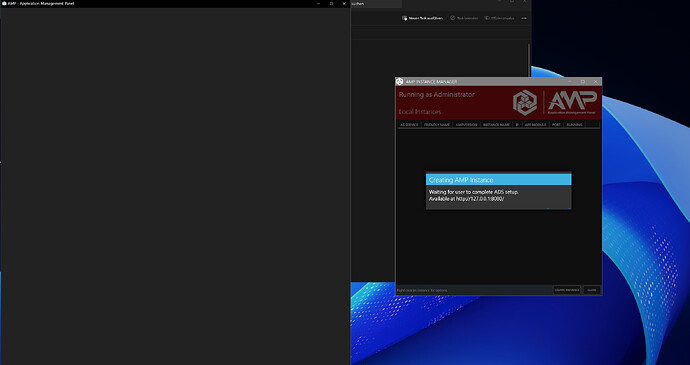Click 'Creating AMP Instance' dialog header
The height and width of the screenshot is (365, 690).
pos(499,180)
